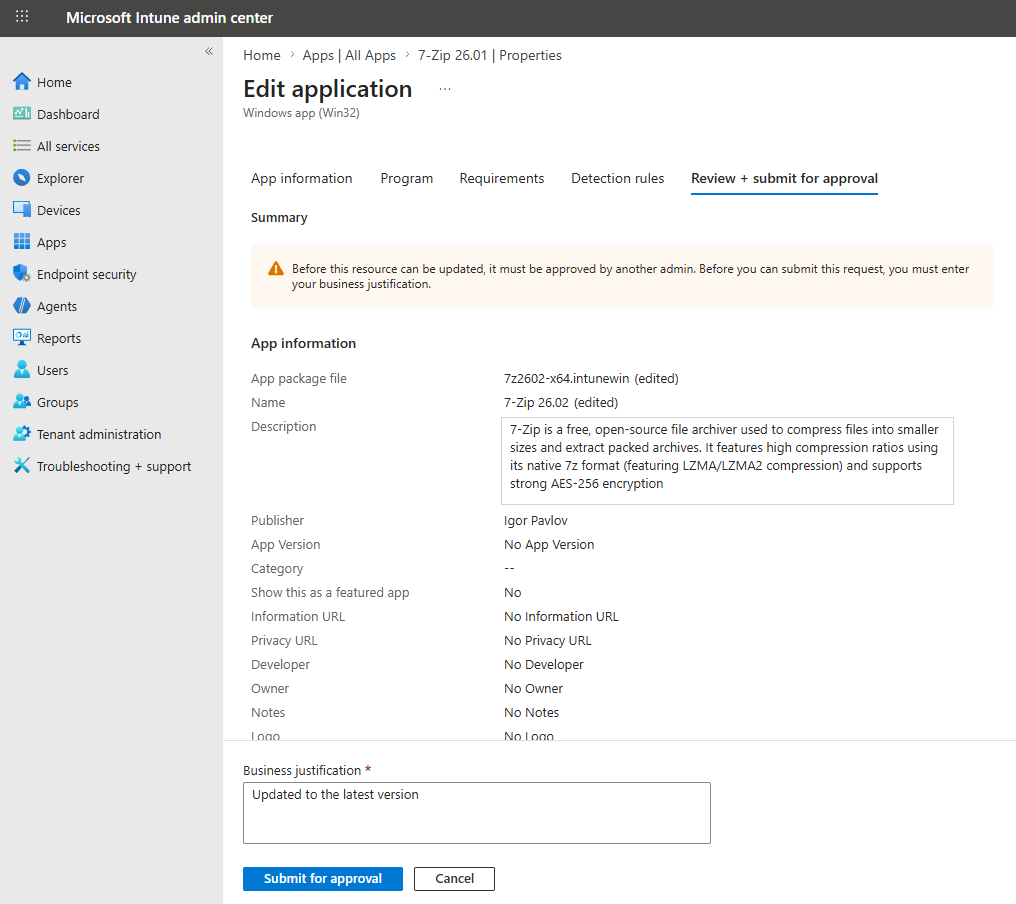Open the Dashboard sidebar label
Image resolution: width=1016 pixels, height=904 pixels.
pyautogui.click(x=68, y=114)
